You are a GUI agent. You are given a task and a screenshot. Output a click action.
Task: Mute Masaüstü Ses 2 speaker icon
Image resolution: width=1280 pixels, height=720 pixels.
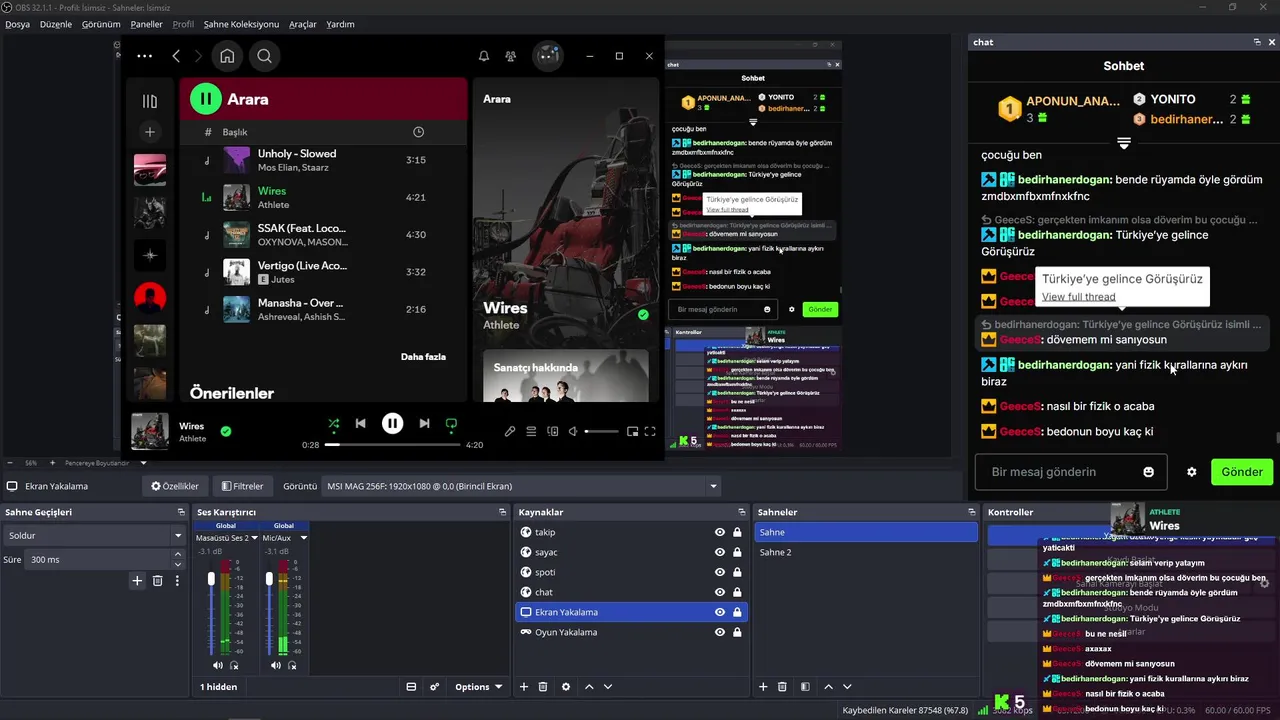[x=218, y=665]
